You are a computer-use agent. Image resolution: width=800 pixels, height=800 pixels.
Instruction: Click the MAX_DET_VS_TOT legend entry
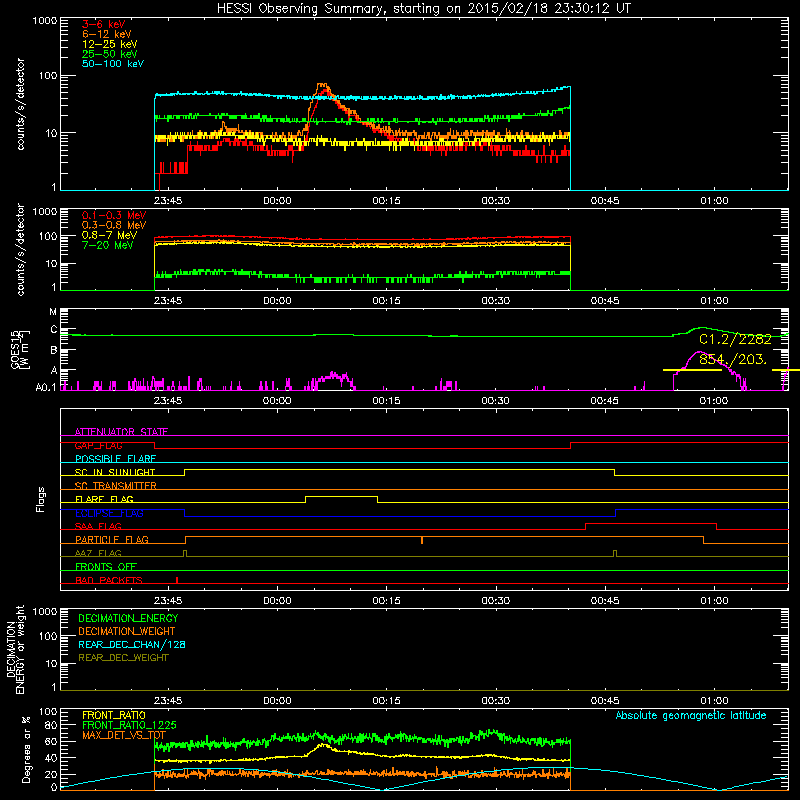(x=124, y=735)
